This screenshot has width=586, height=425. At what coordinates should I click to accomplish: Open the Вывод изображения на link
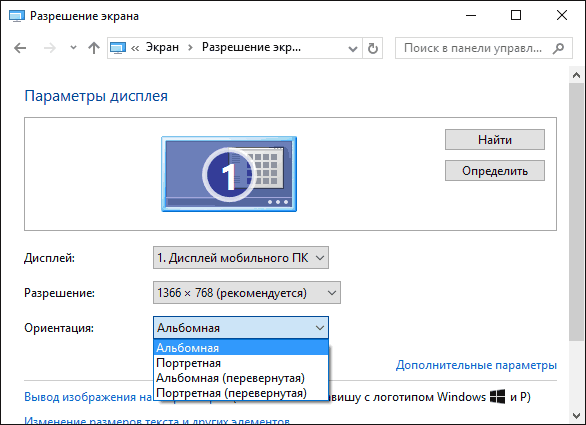(89, 397)
